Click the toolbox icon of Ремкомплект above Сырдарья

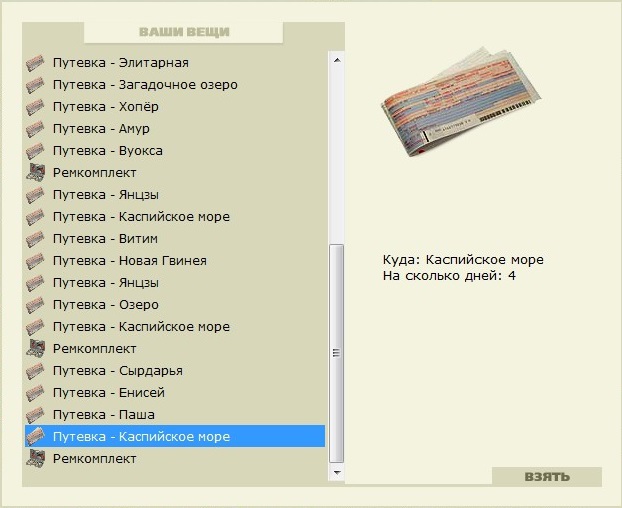click(x=35, y=349)
